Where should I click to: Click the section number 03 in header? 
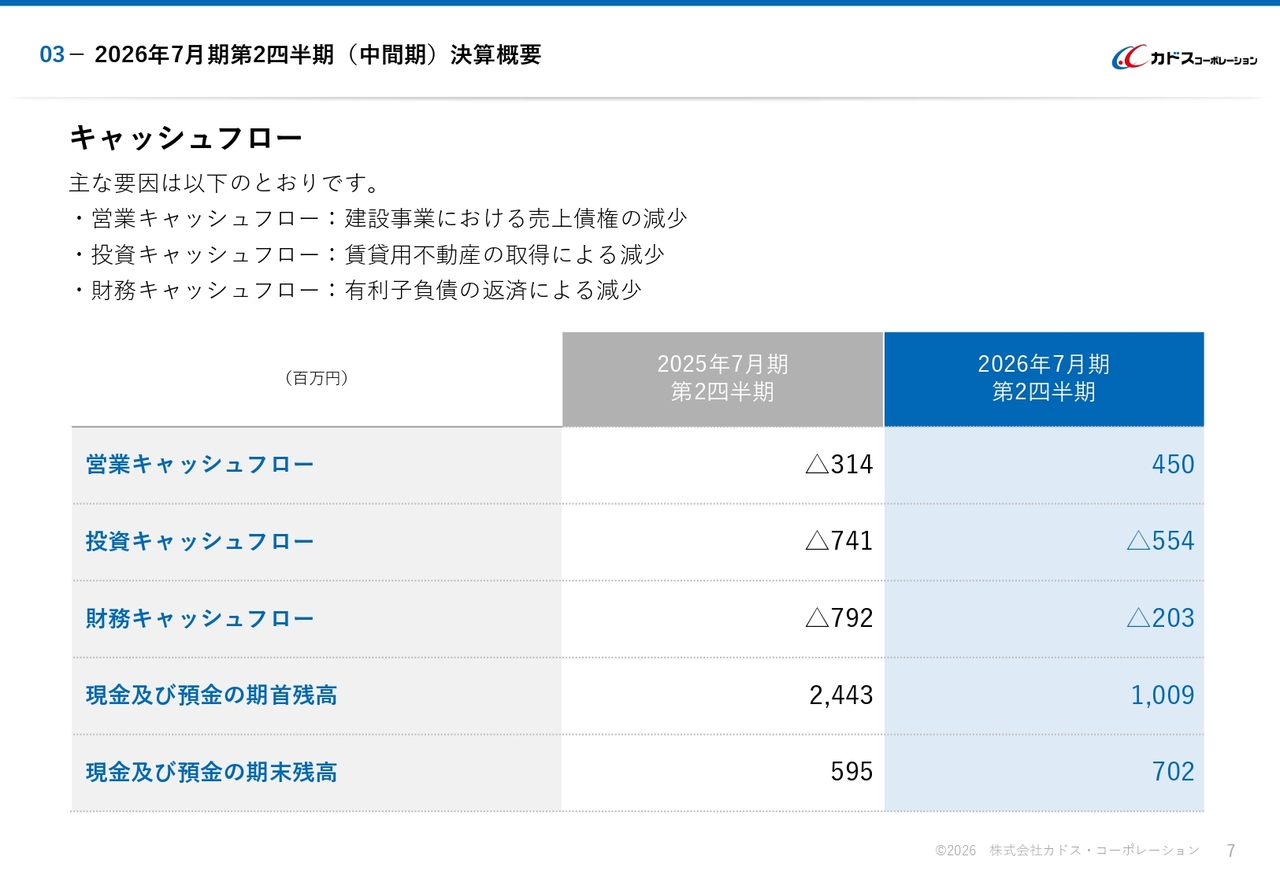point(52,56)
